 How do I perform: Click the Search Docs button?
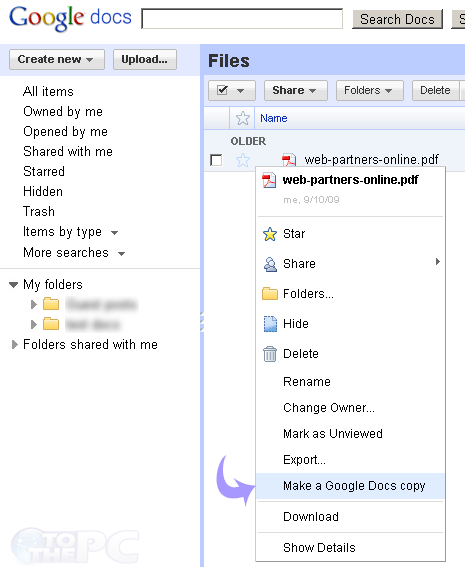pyautogui.click(x=397, y=19)
